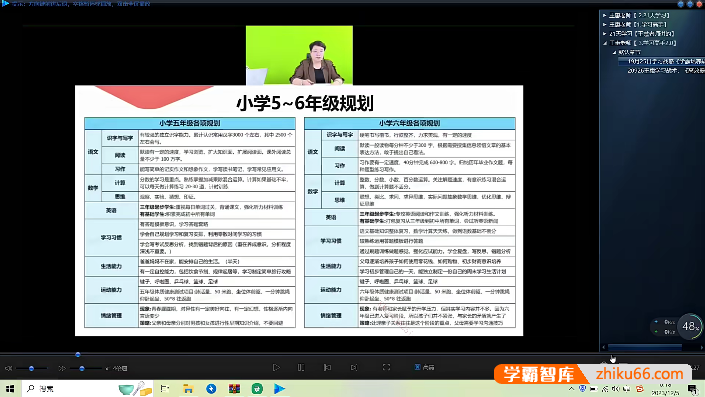Click the battery tray icon
This screenshot has width=705, height=397.
pyautogui.click(x=593, y=388)
